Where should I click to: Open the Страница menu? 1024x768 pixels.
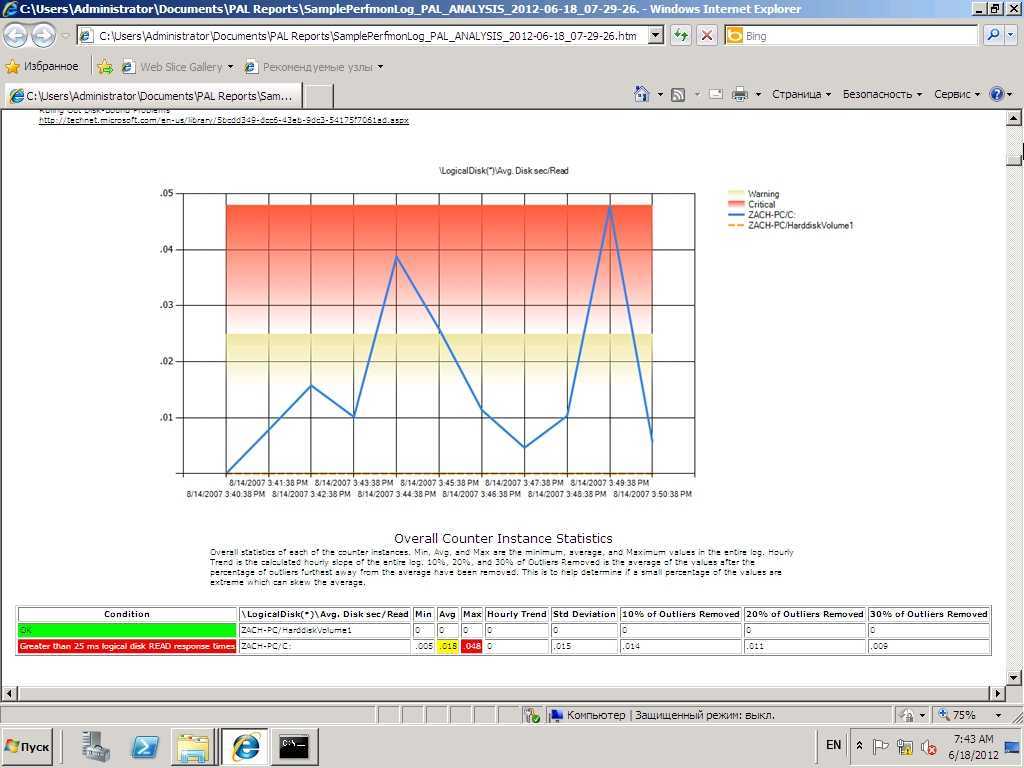tap(801, 94)
